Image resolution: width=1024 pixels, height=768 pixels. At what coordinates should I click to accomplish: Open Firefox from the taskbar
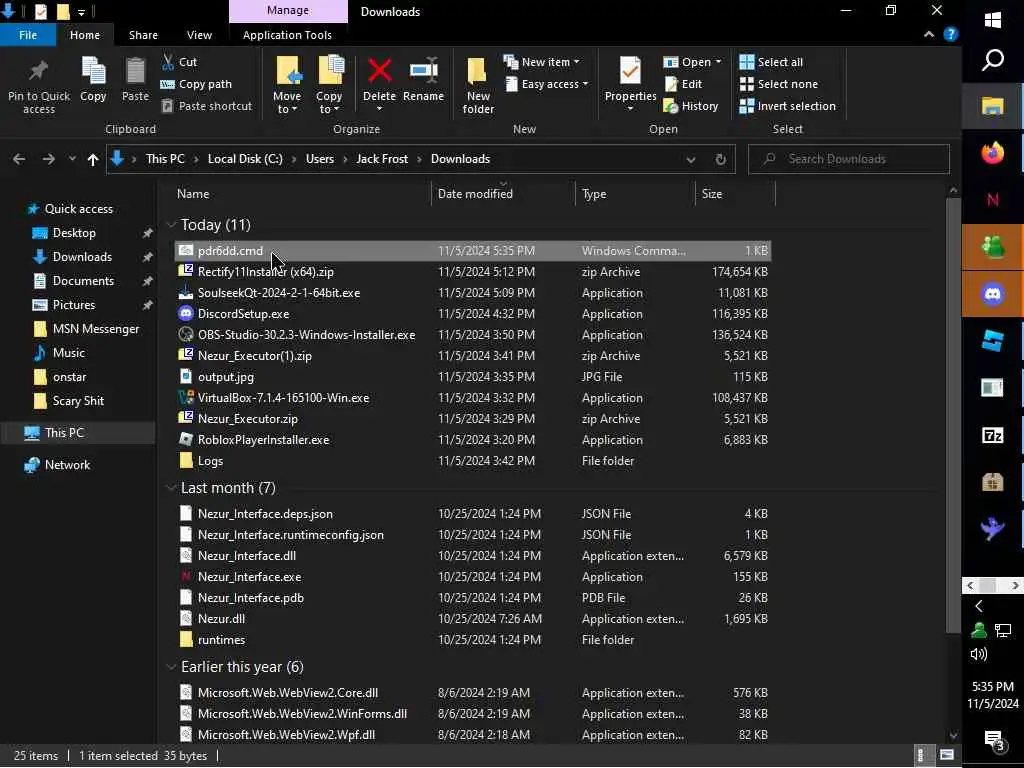[992, 153]
